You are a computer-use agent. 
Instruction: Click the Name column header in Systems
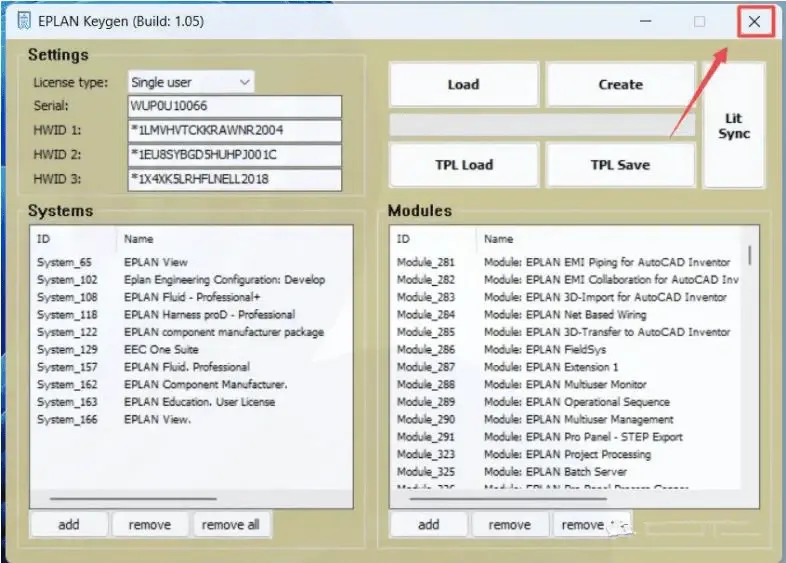[235, 239]
